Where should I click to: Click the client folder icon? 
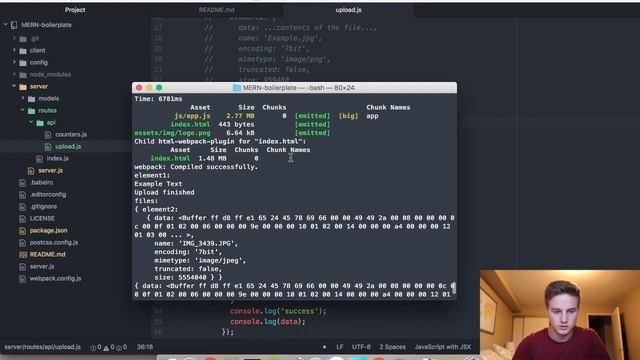[x=23, y=51]
